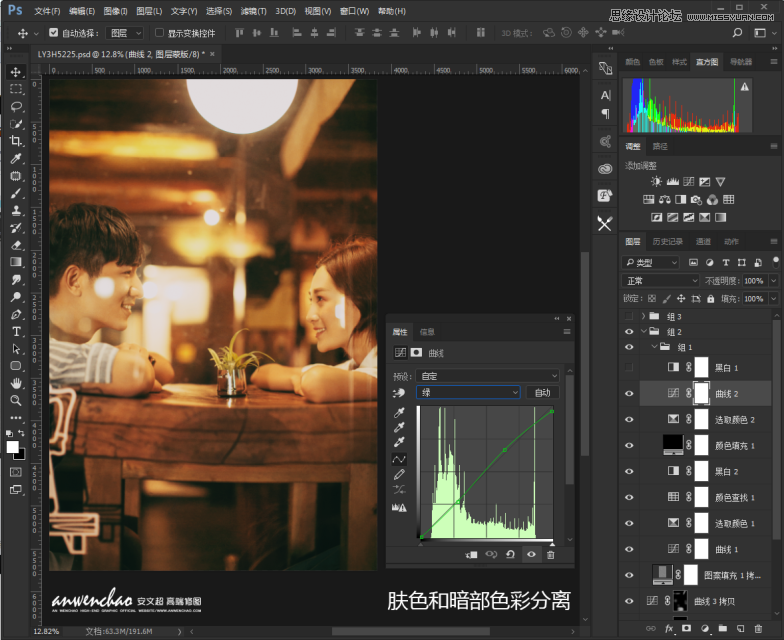Click the 颜色填充 1 black color thumbnail

[672, 444]
